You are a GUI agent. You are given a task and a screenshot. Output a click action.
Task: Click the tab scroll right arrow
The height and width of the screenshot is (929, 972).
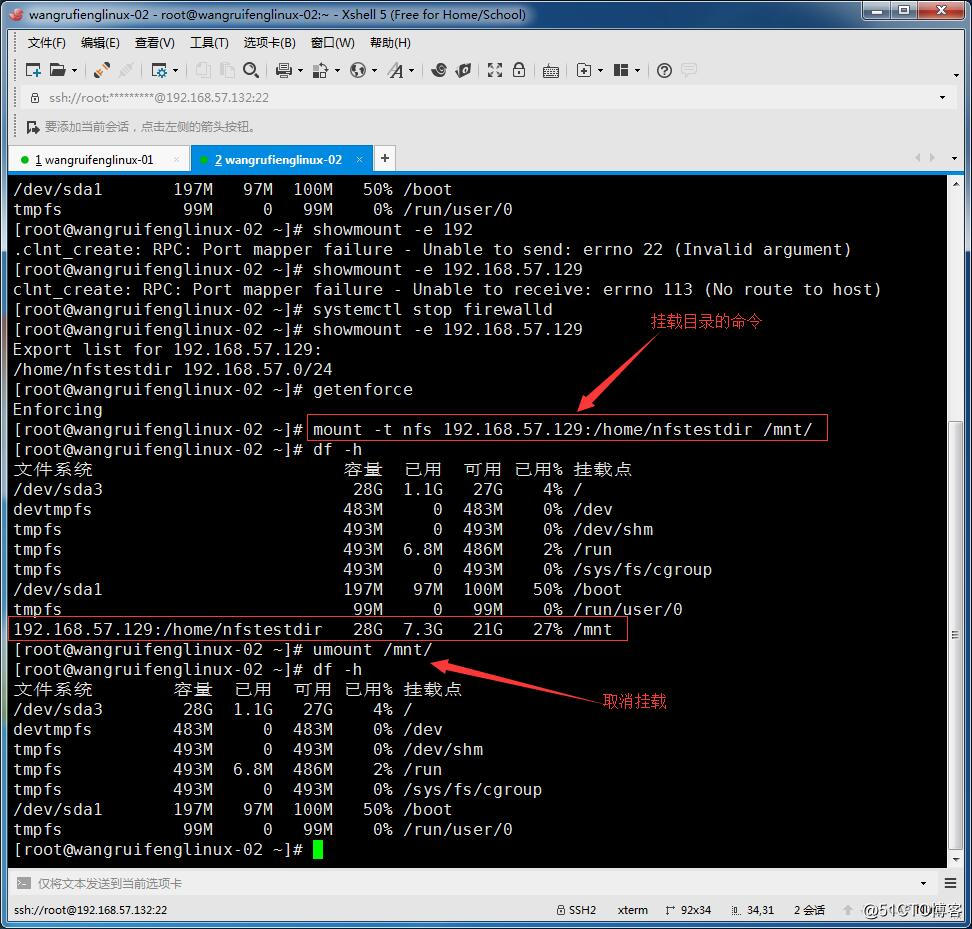tap(932, 158)
